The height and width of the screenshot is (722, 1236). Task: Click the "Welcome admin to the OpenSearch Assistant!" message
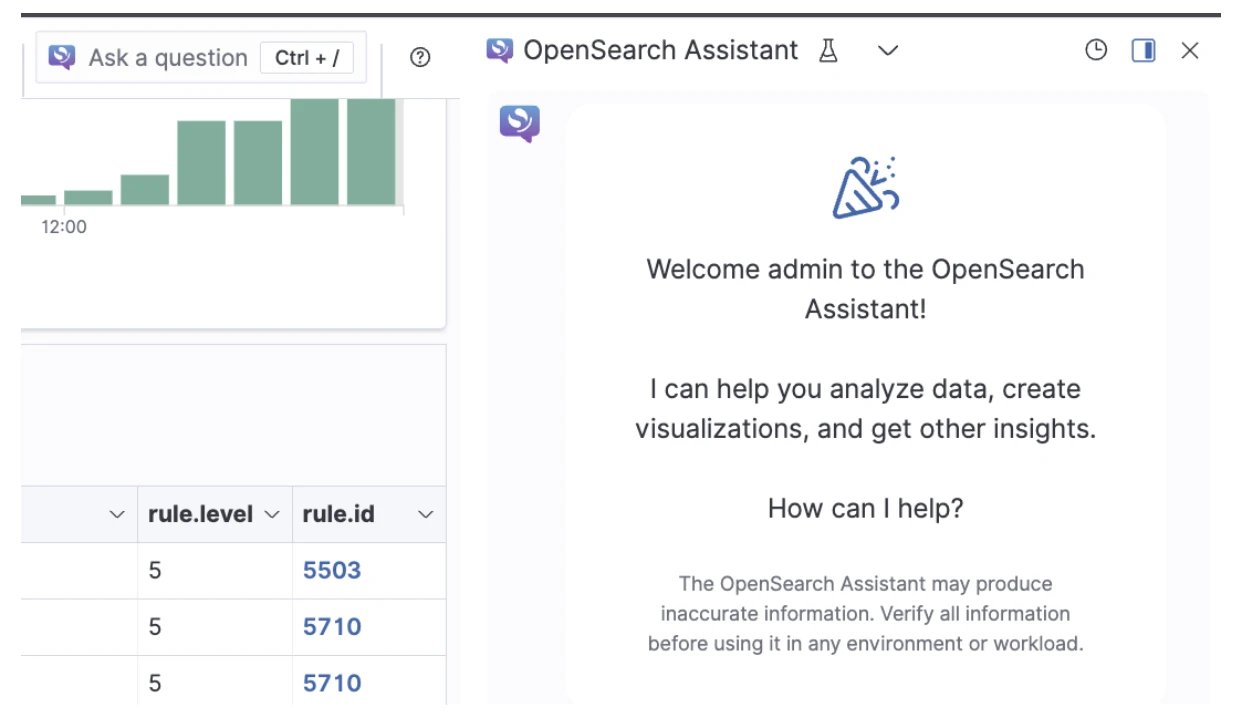tap(866, 289)
